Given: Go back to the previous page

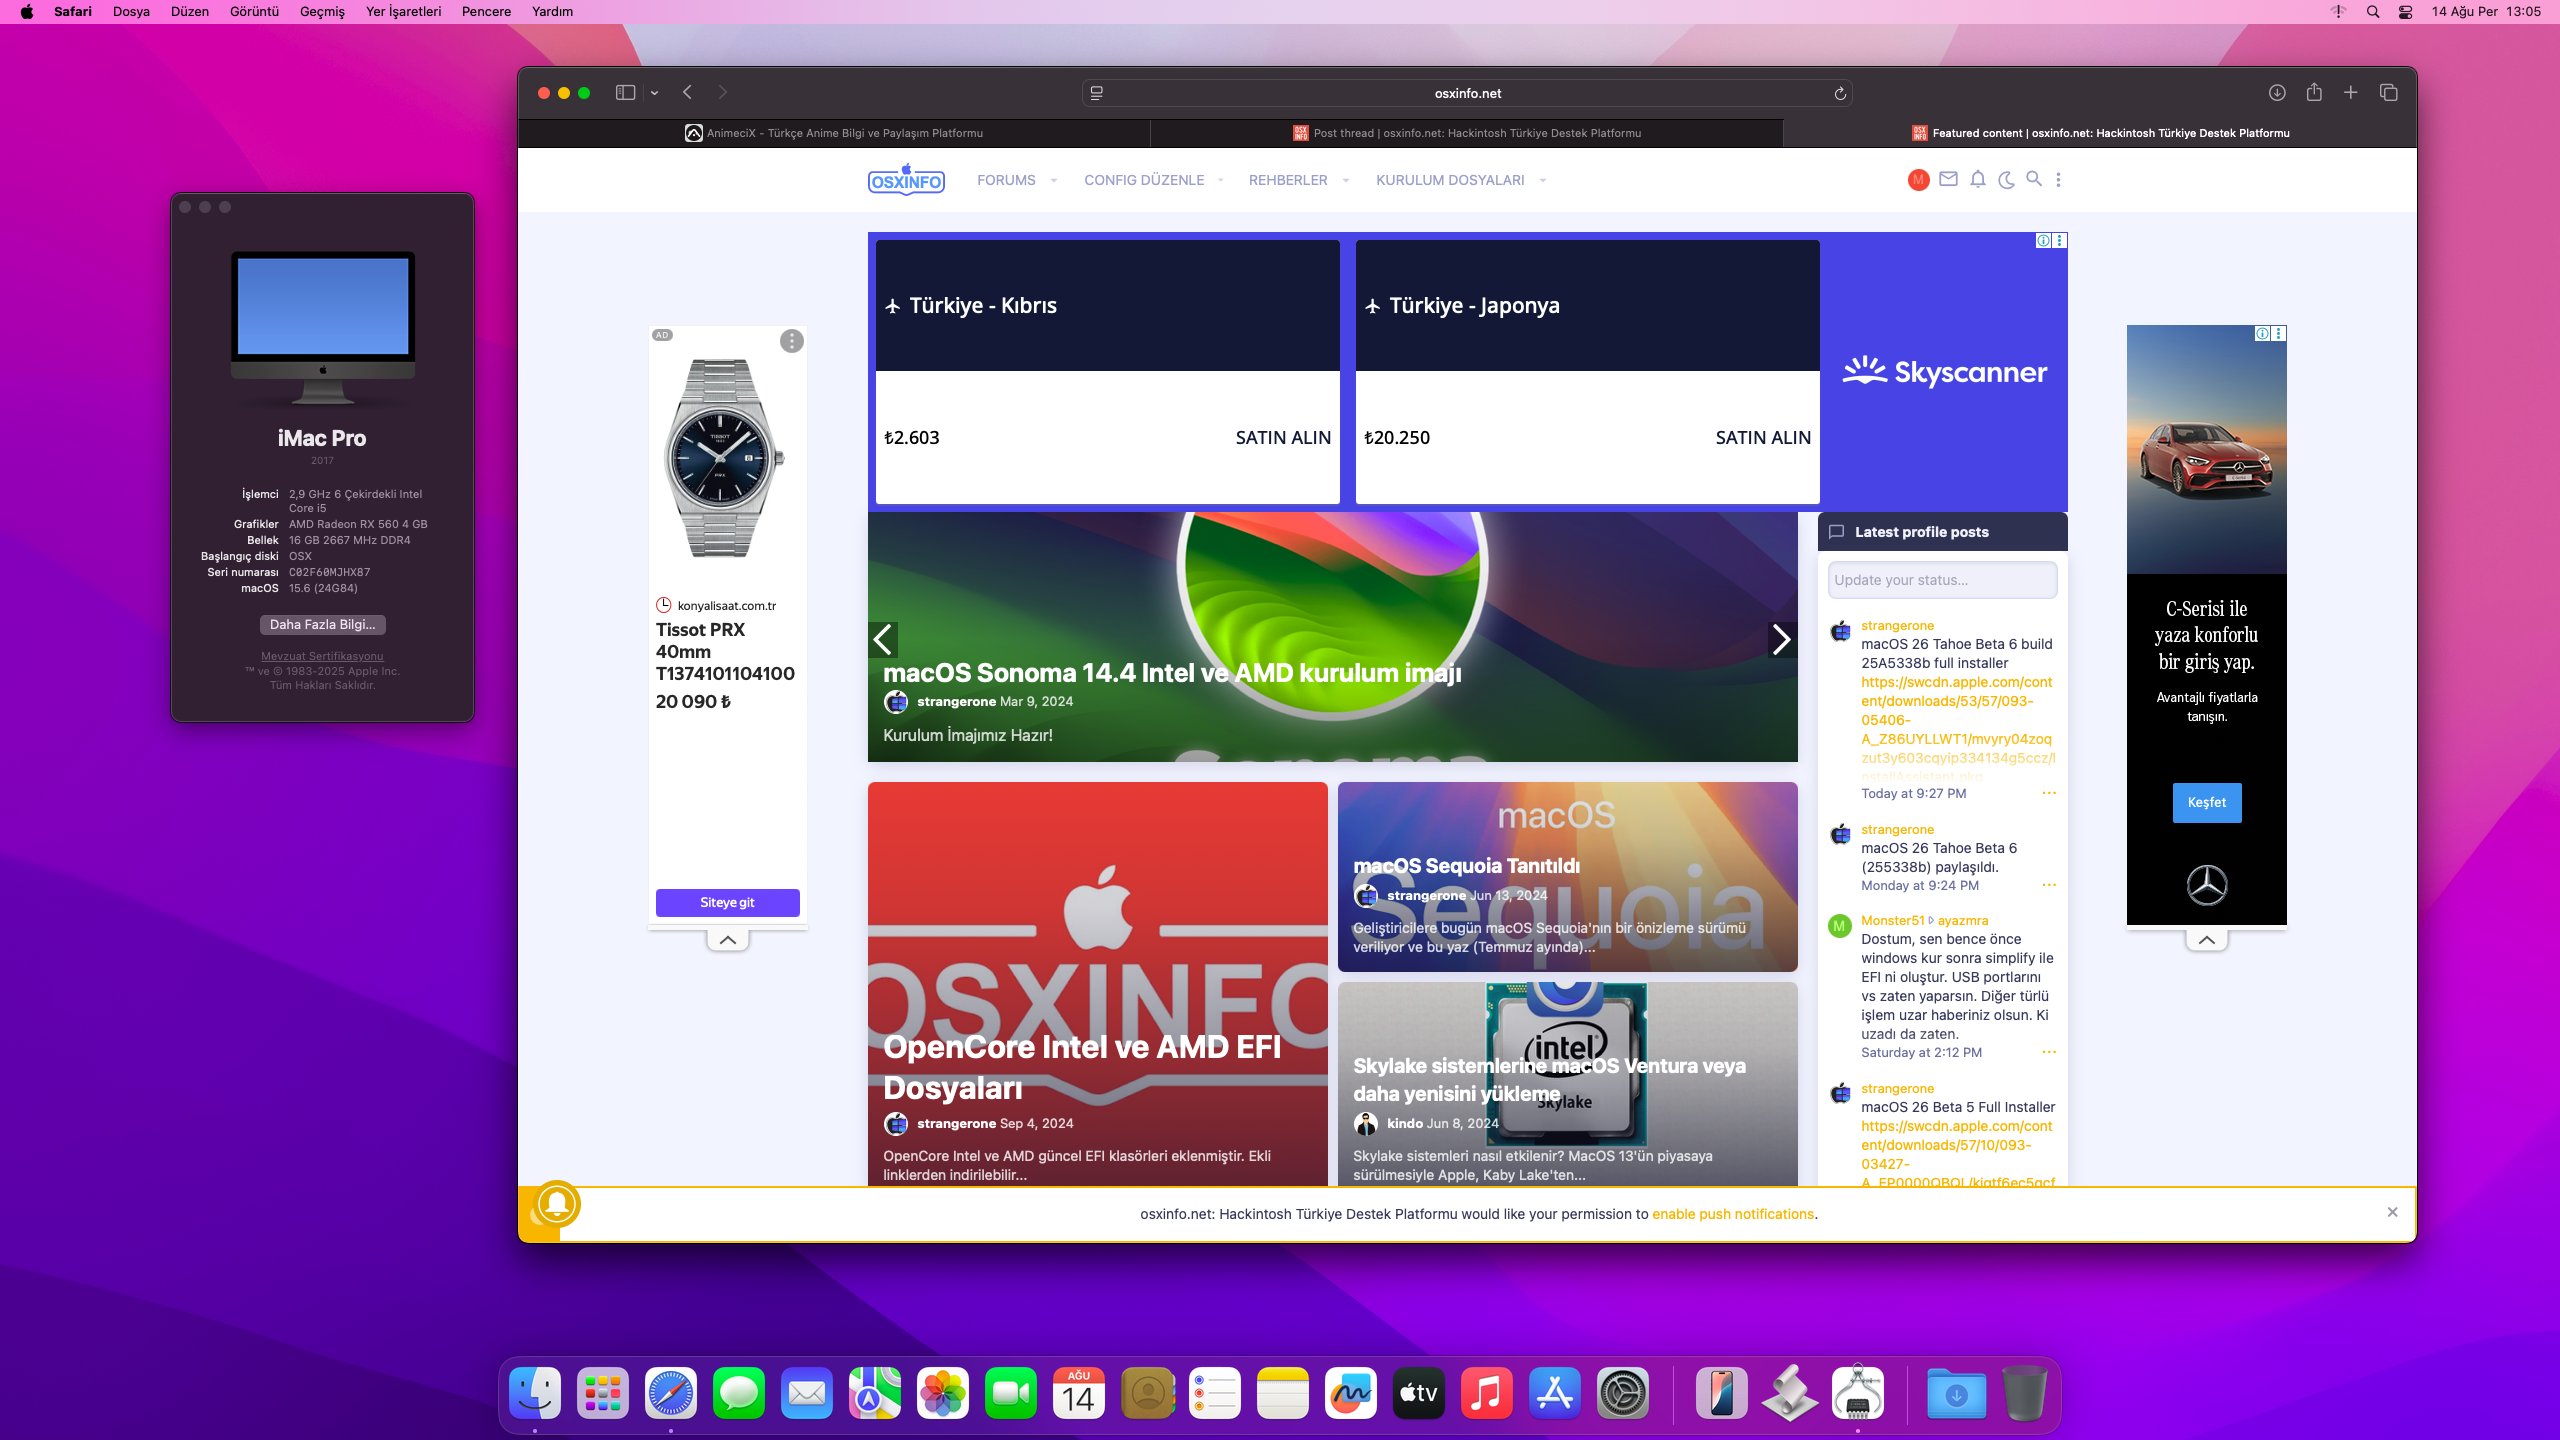Looking at the screenshot, I should (688, 93).
